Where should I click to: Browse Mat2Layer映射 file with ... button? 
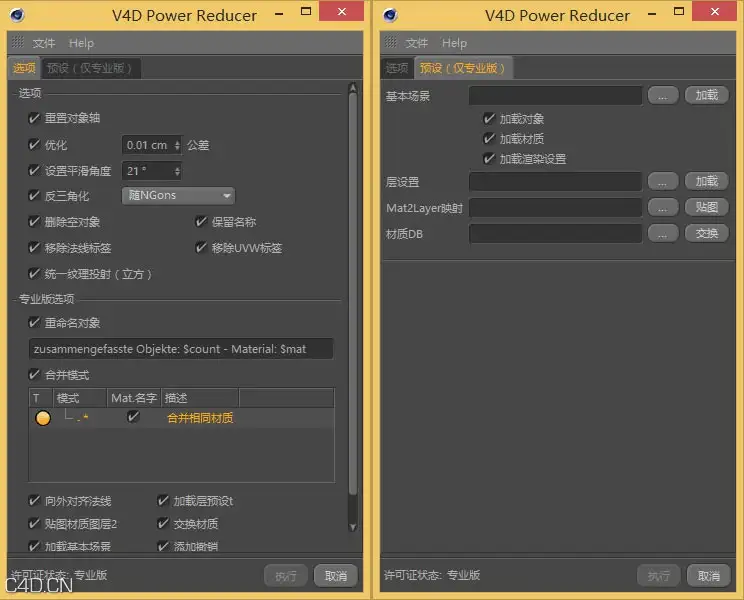662,208
